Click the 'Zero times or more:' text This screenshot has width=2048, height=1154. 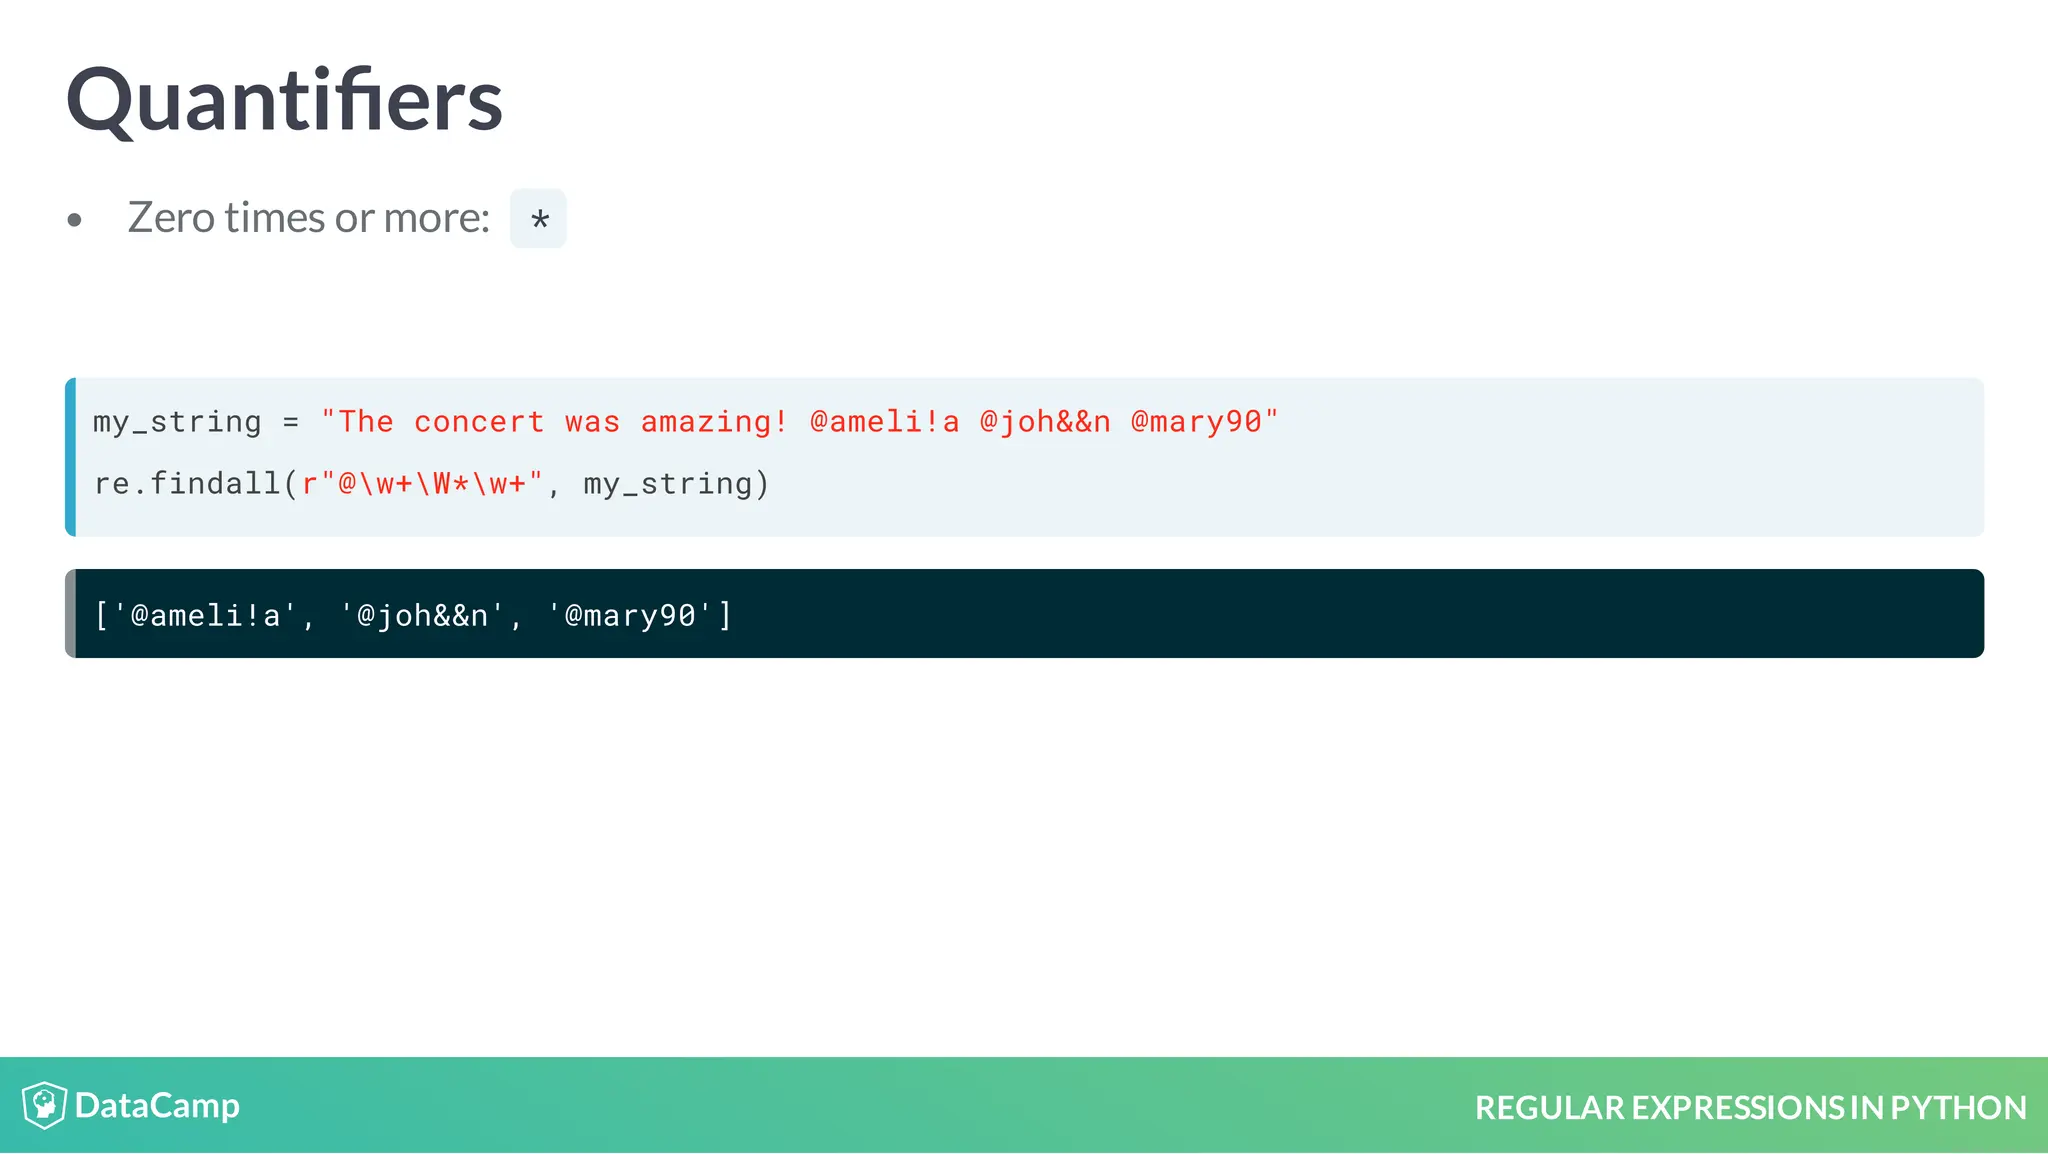tap(308, 218)
